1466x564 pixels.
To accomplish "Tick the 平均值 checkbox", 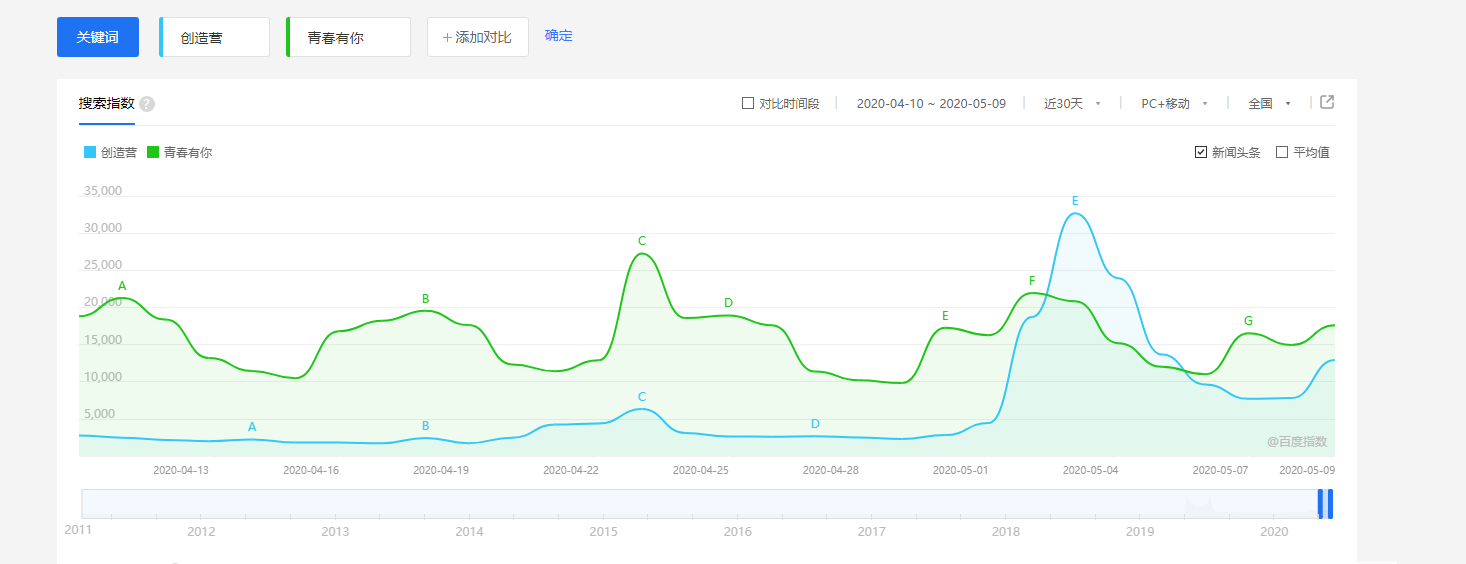I will 1282,153.
